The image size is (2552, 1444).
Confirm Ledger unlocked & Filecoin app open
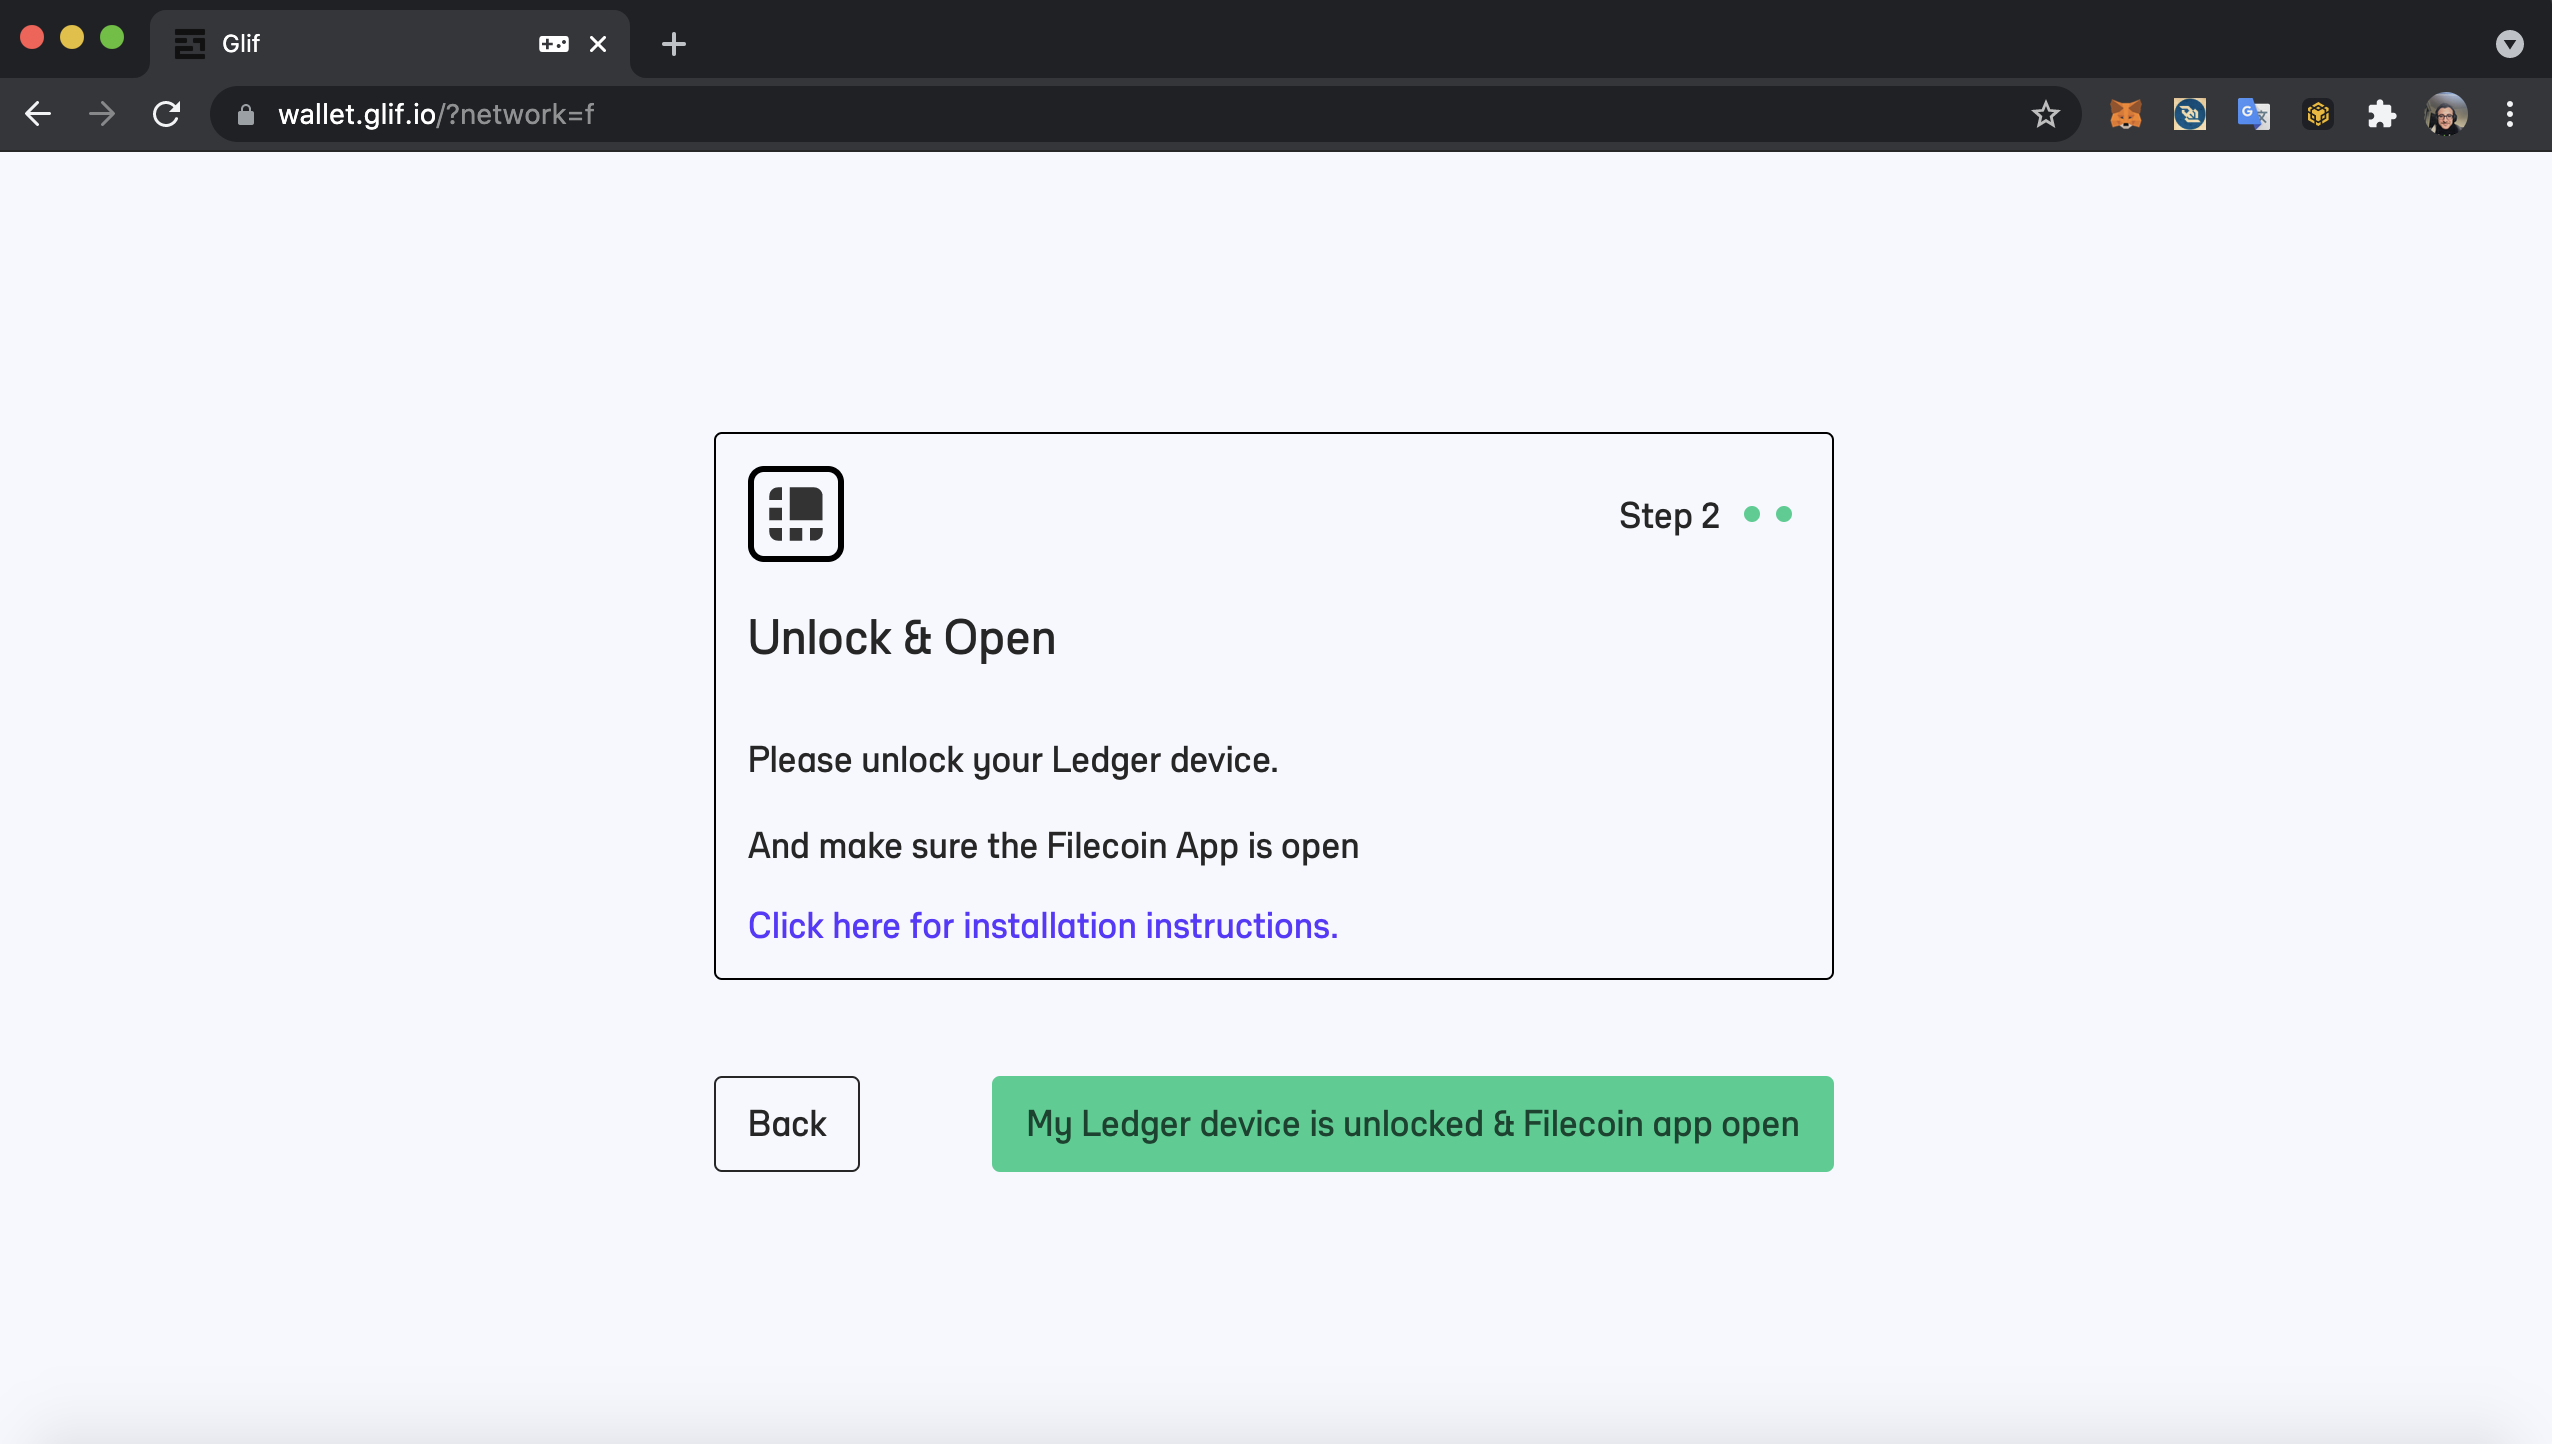click(x=1413, y=1124)
